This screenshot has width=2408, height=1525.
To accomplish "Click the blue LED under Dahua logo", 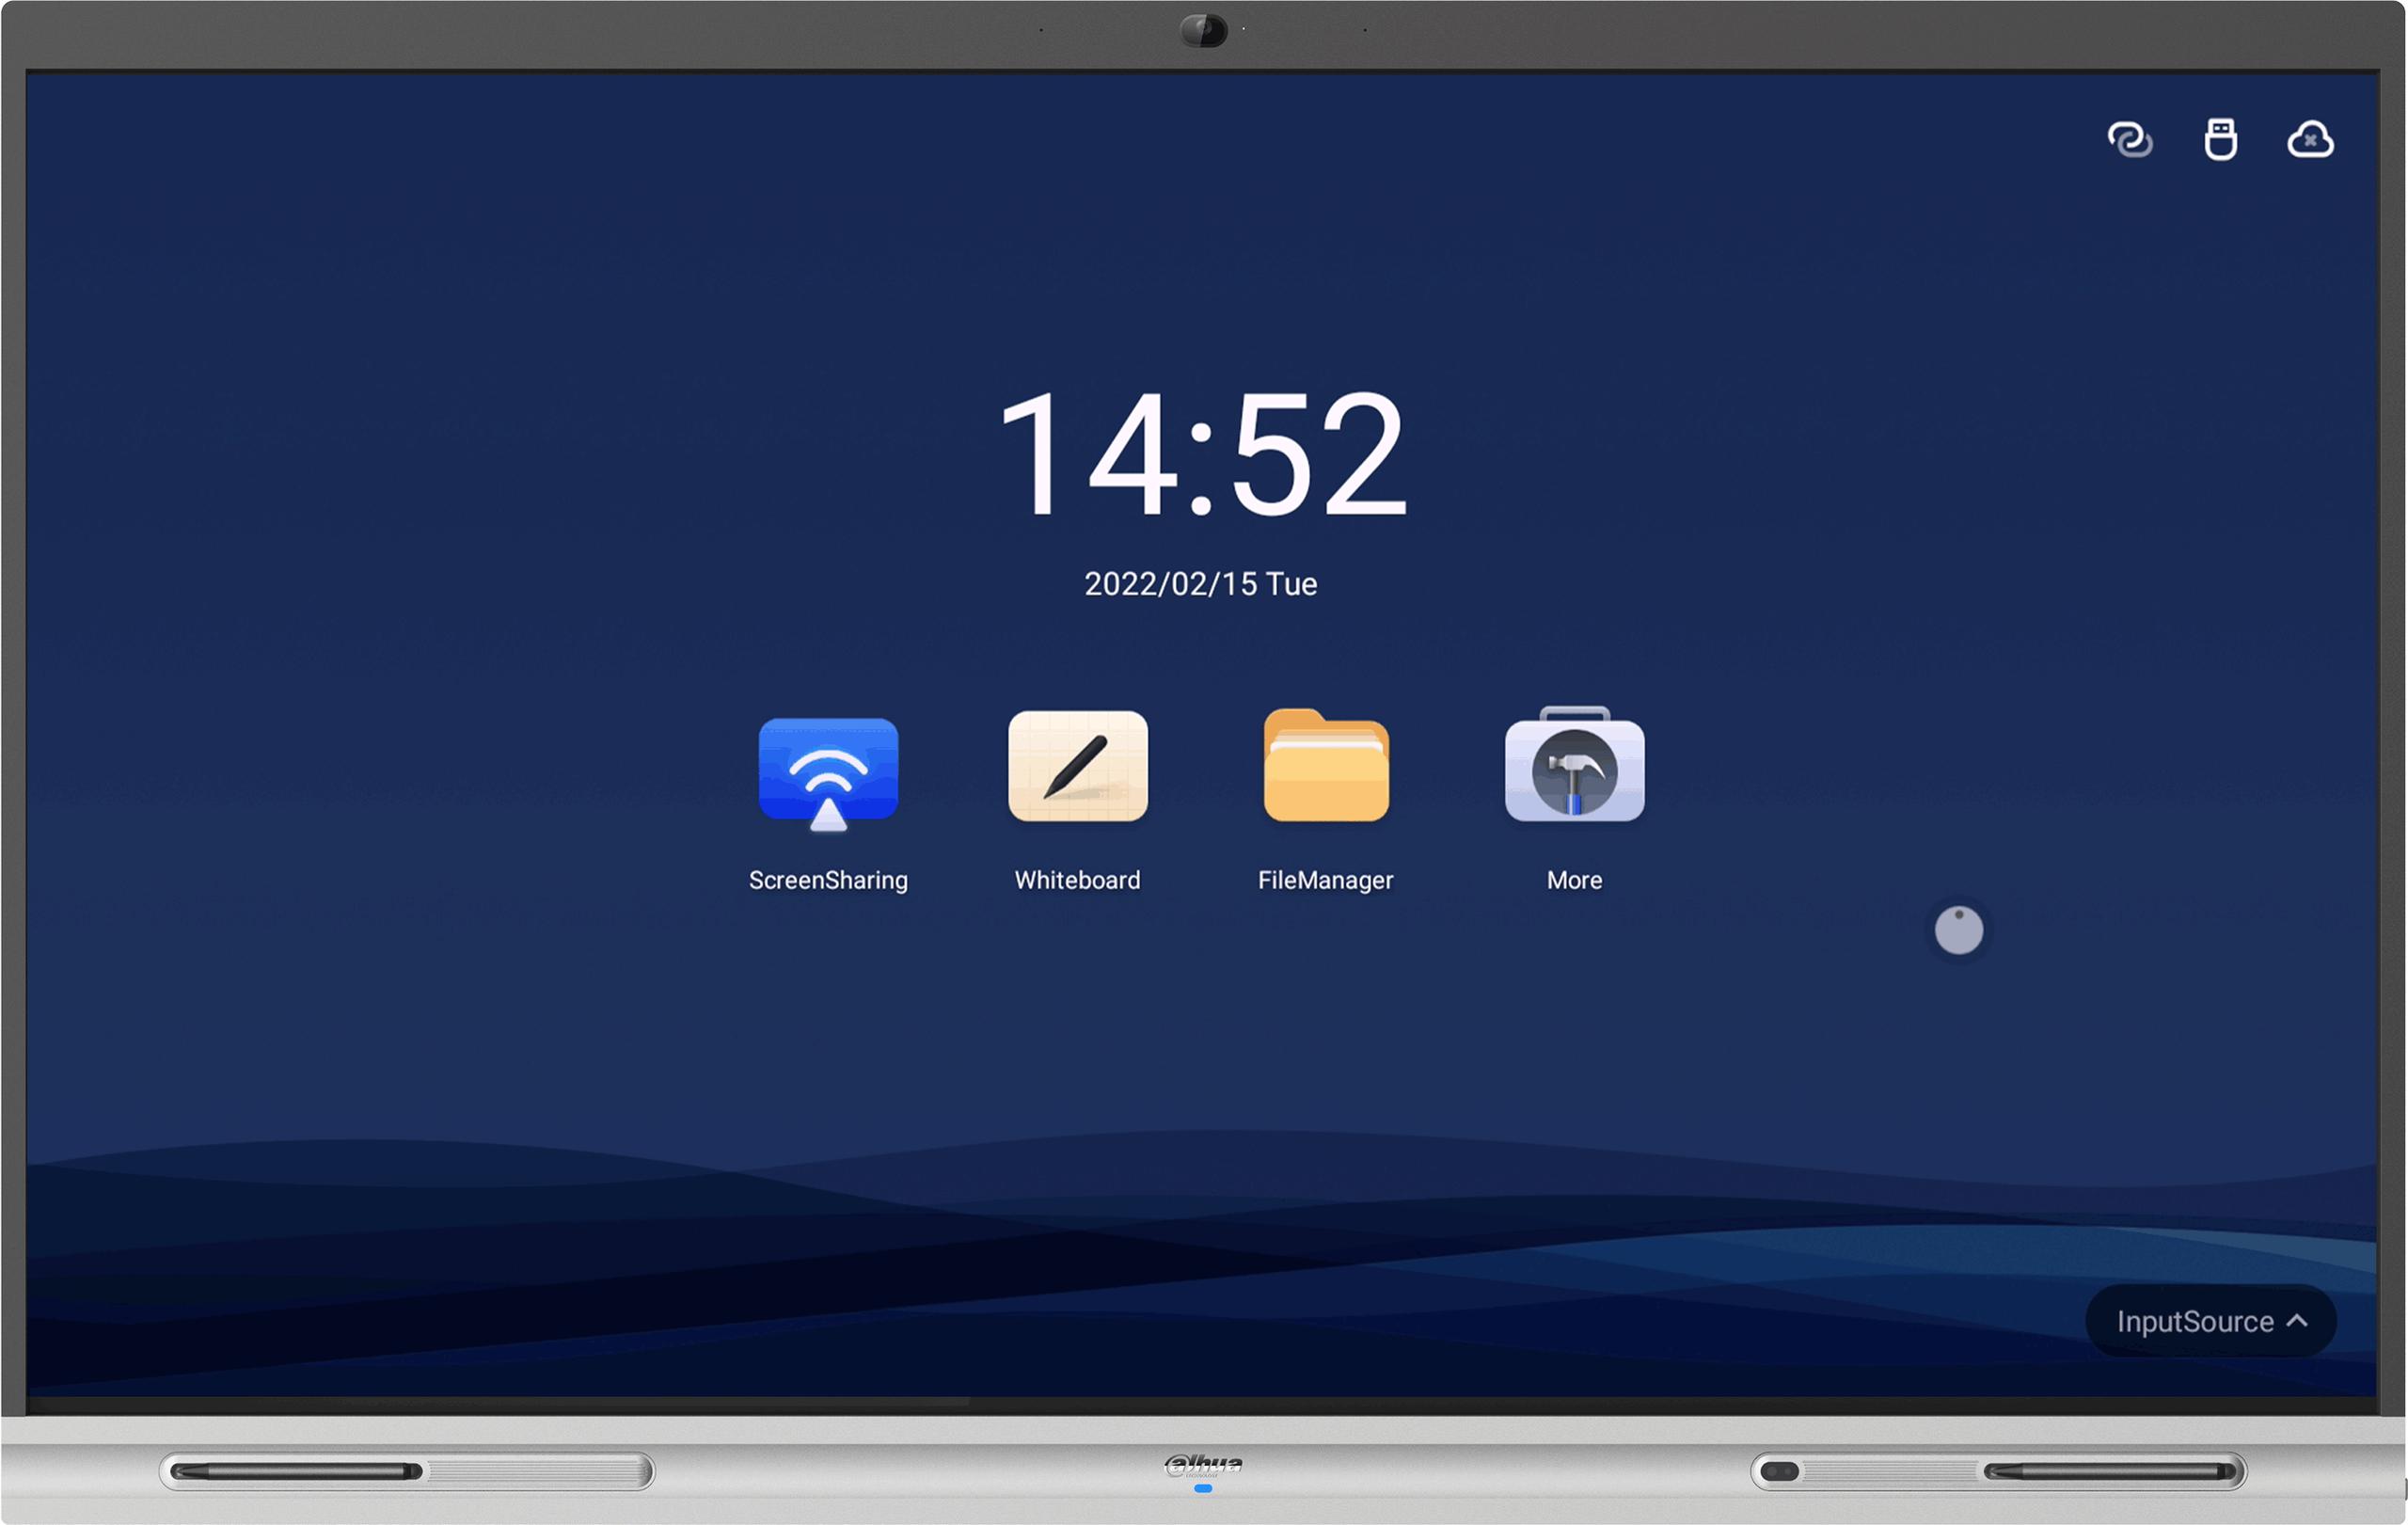I will click(x=1203, y=1488).
